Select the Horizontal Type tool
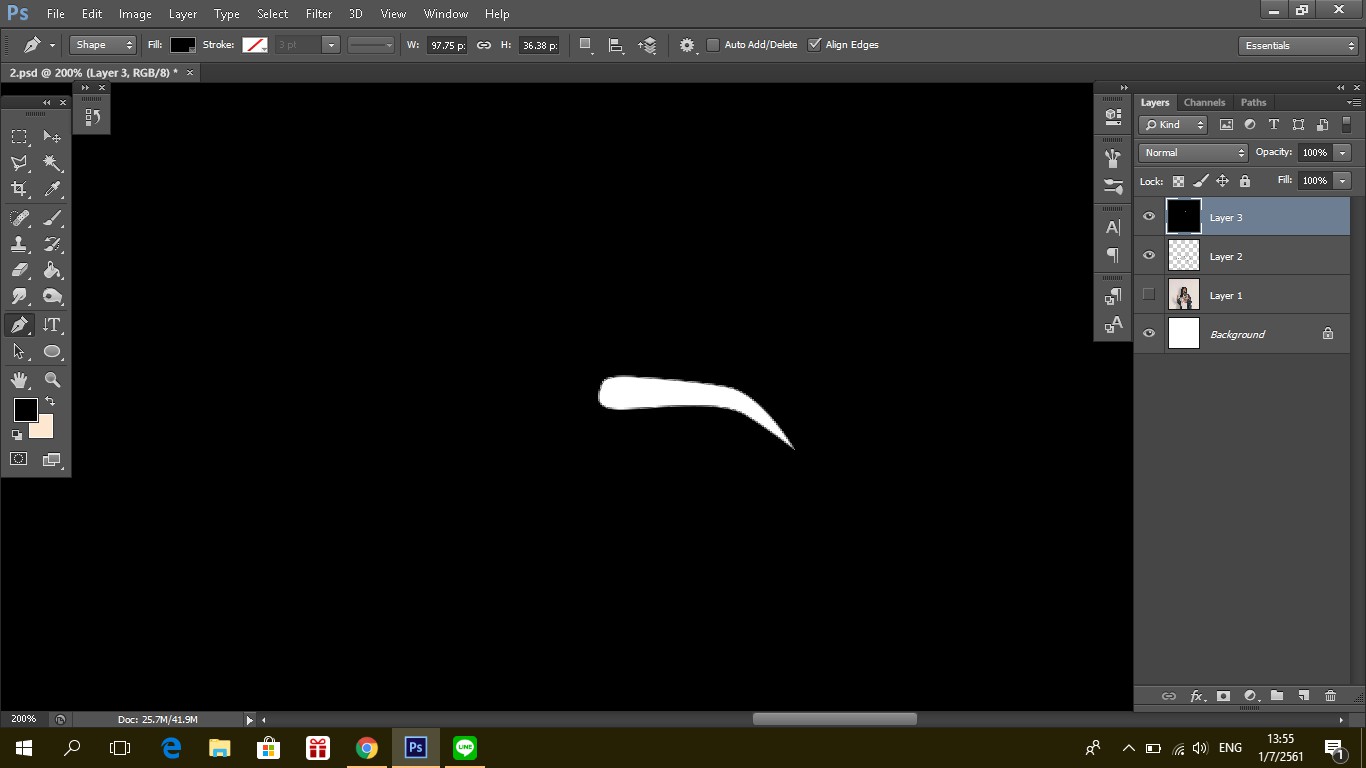1366x768 pixels. click(53, 325)
